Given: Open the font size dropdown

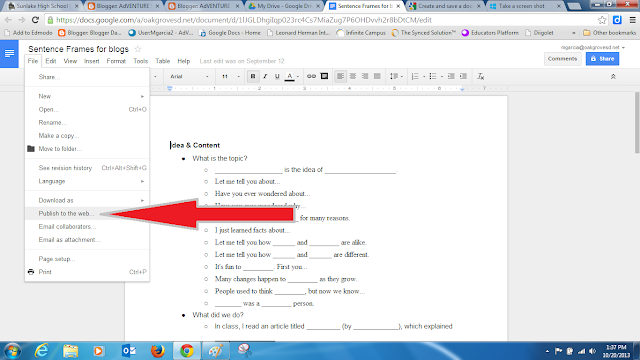Looking at the screenshot, I should coord(231,76).
